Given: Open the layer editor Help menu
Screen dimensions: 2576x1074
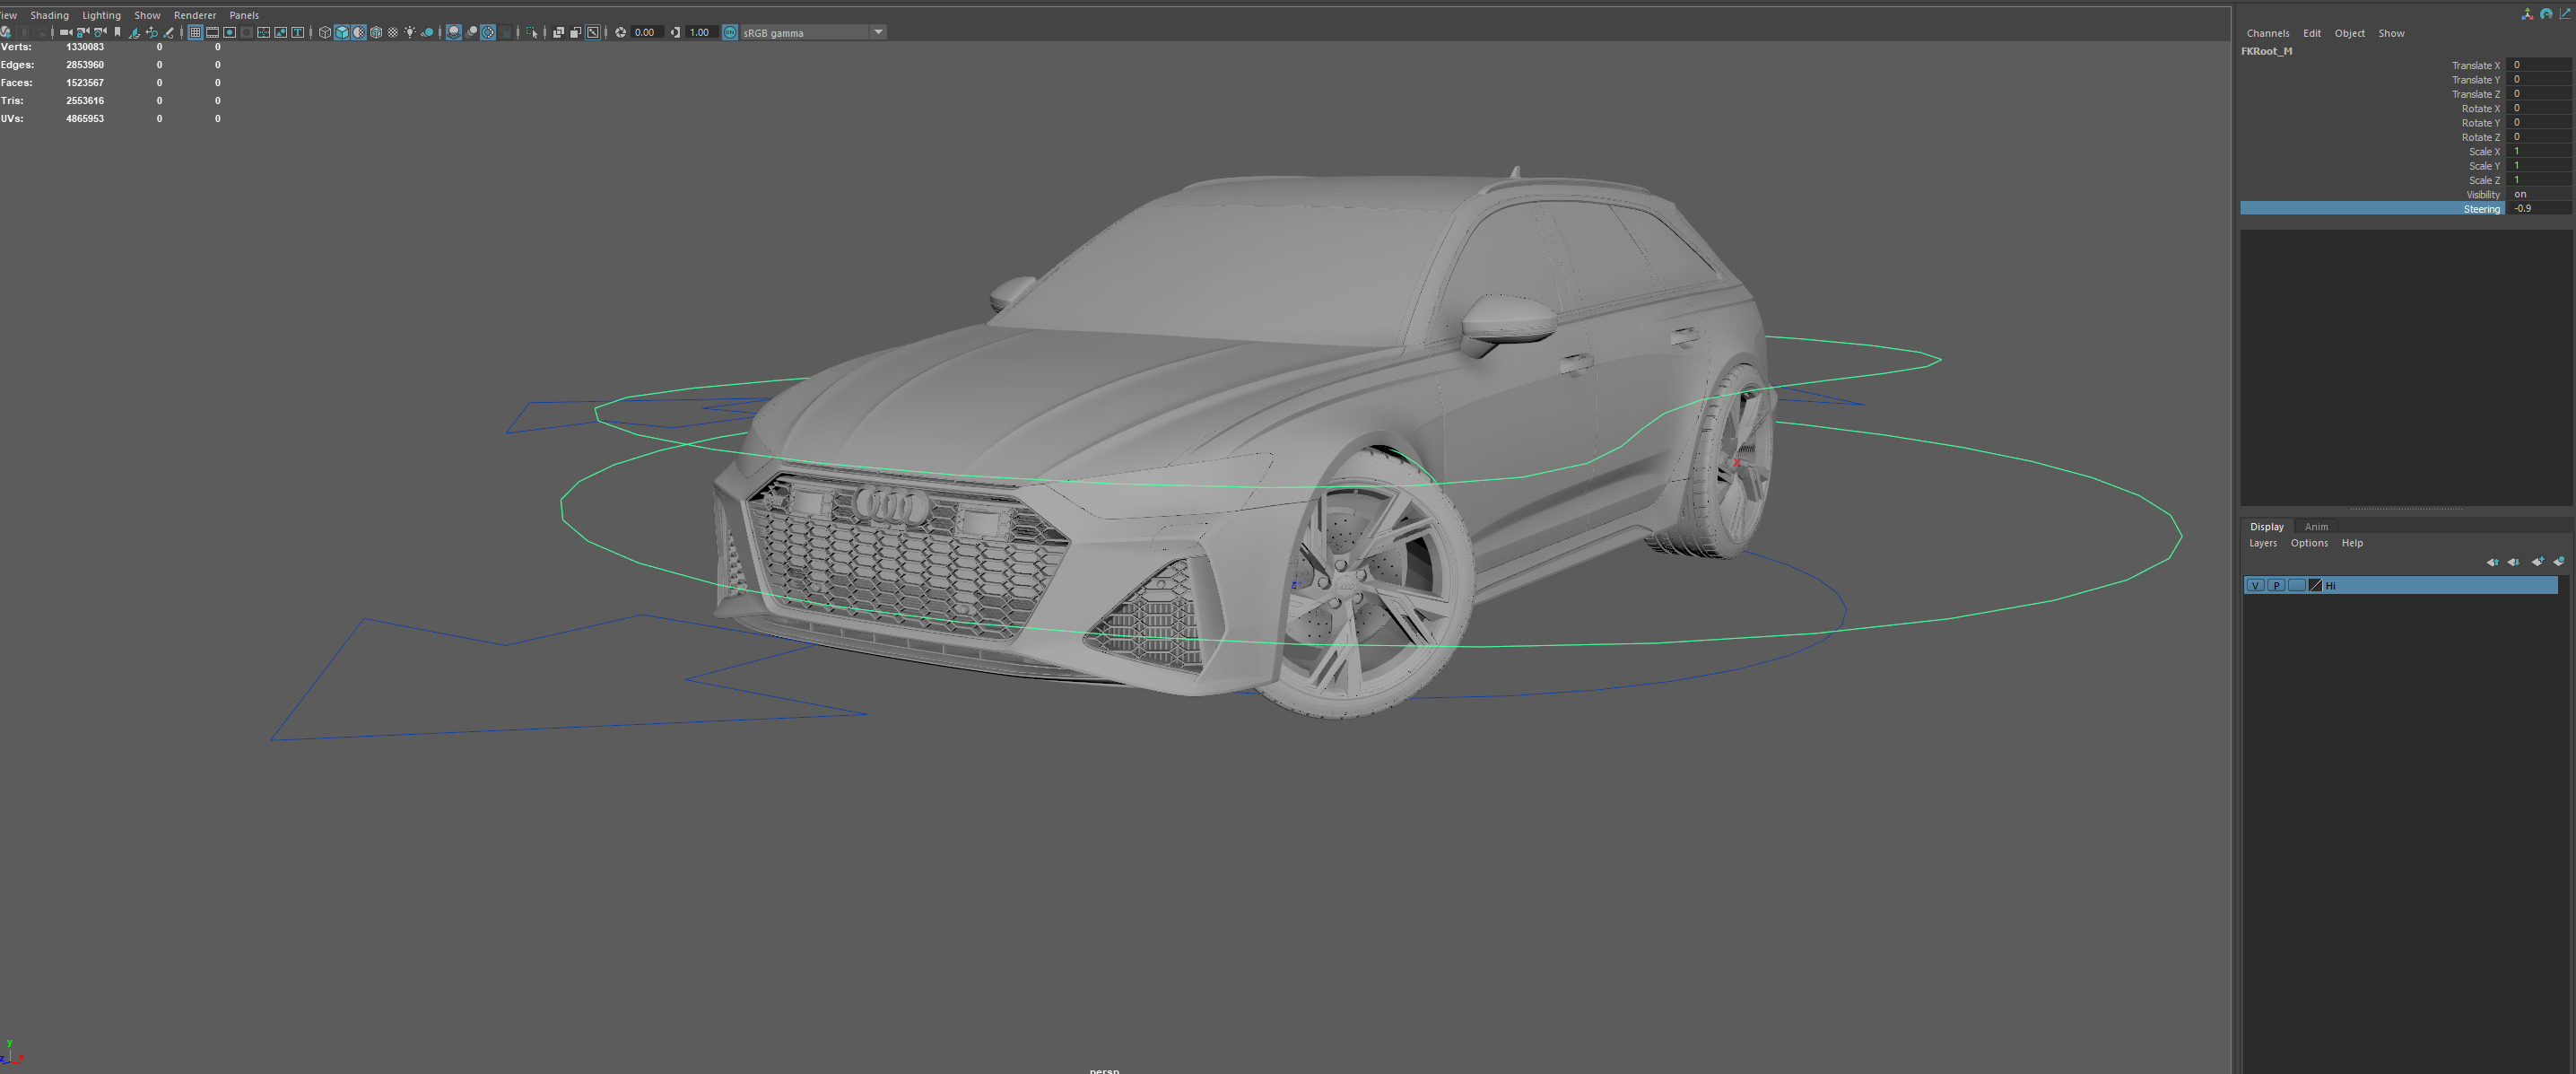Looking at the screenshot, I should pos(2352,543).
